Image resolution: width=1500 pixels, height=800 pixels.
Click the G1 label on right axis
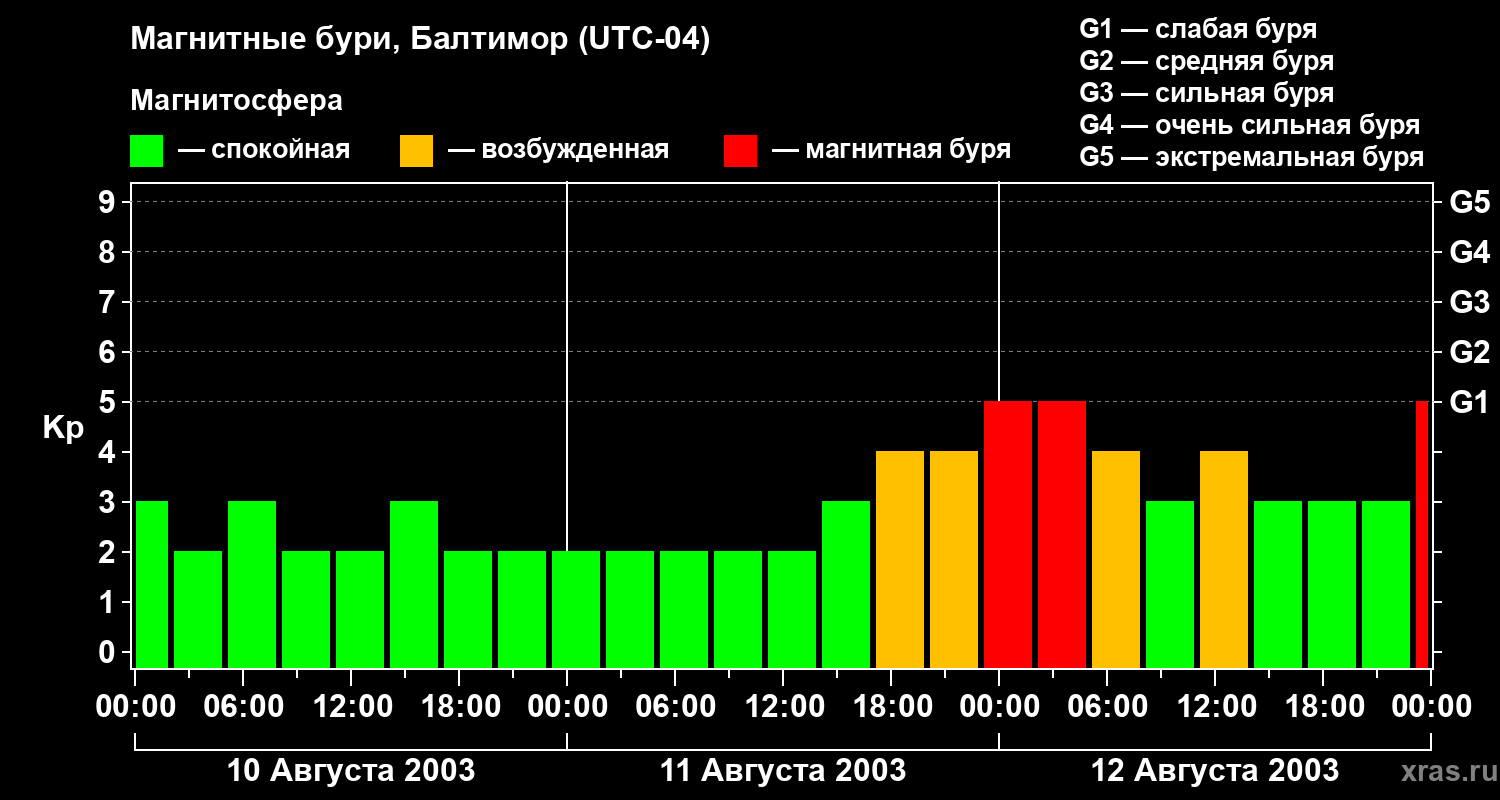(x=1469, y=402)
